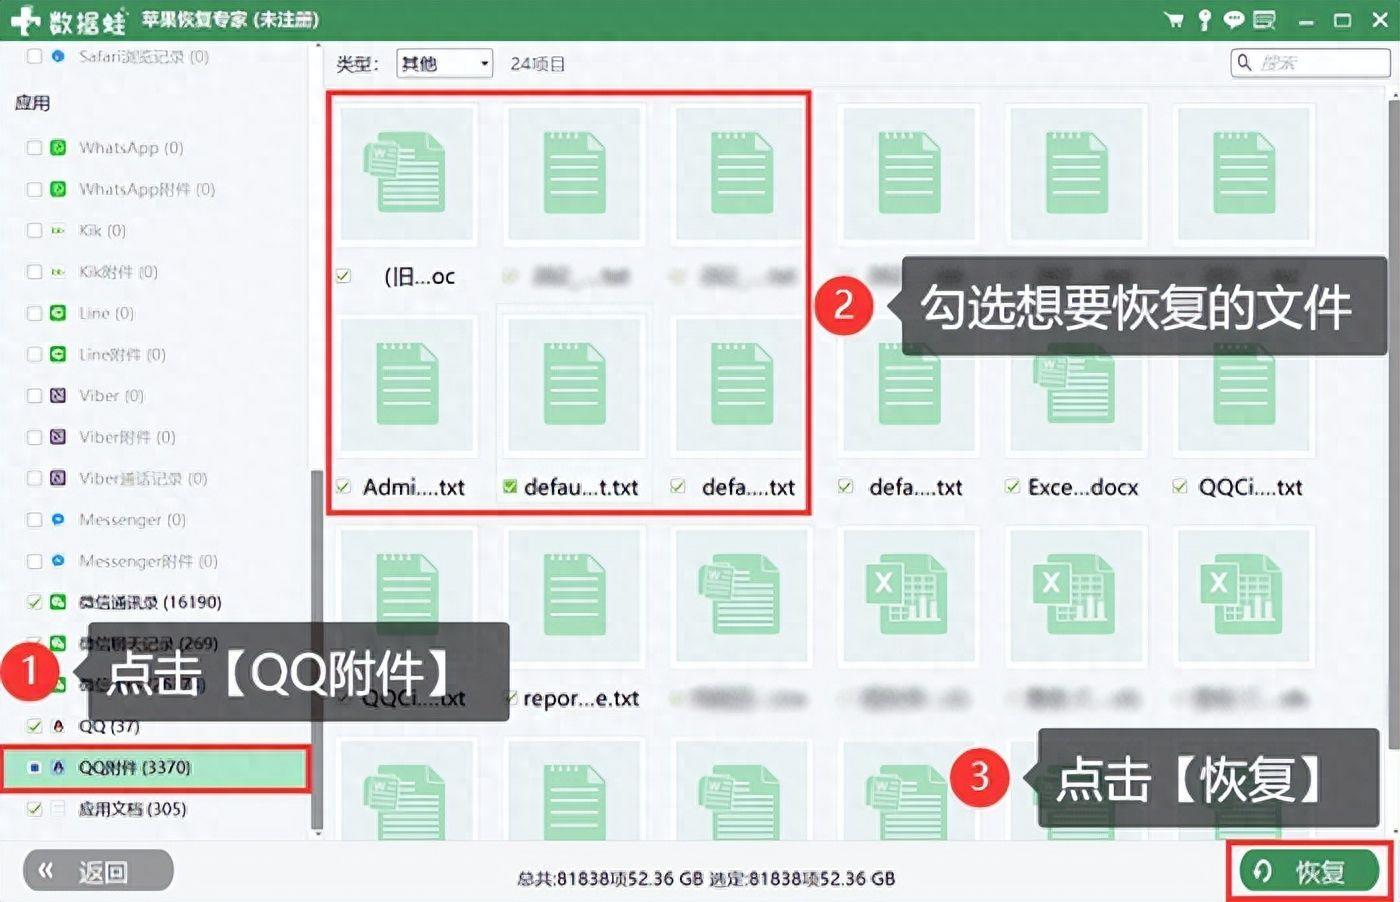Uncheck the defau...t.txt file checkbox
This screenshot has width=1400, height=902.
(x=510, y=487)
